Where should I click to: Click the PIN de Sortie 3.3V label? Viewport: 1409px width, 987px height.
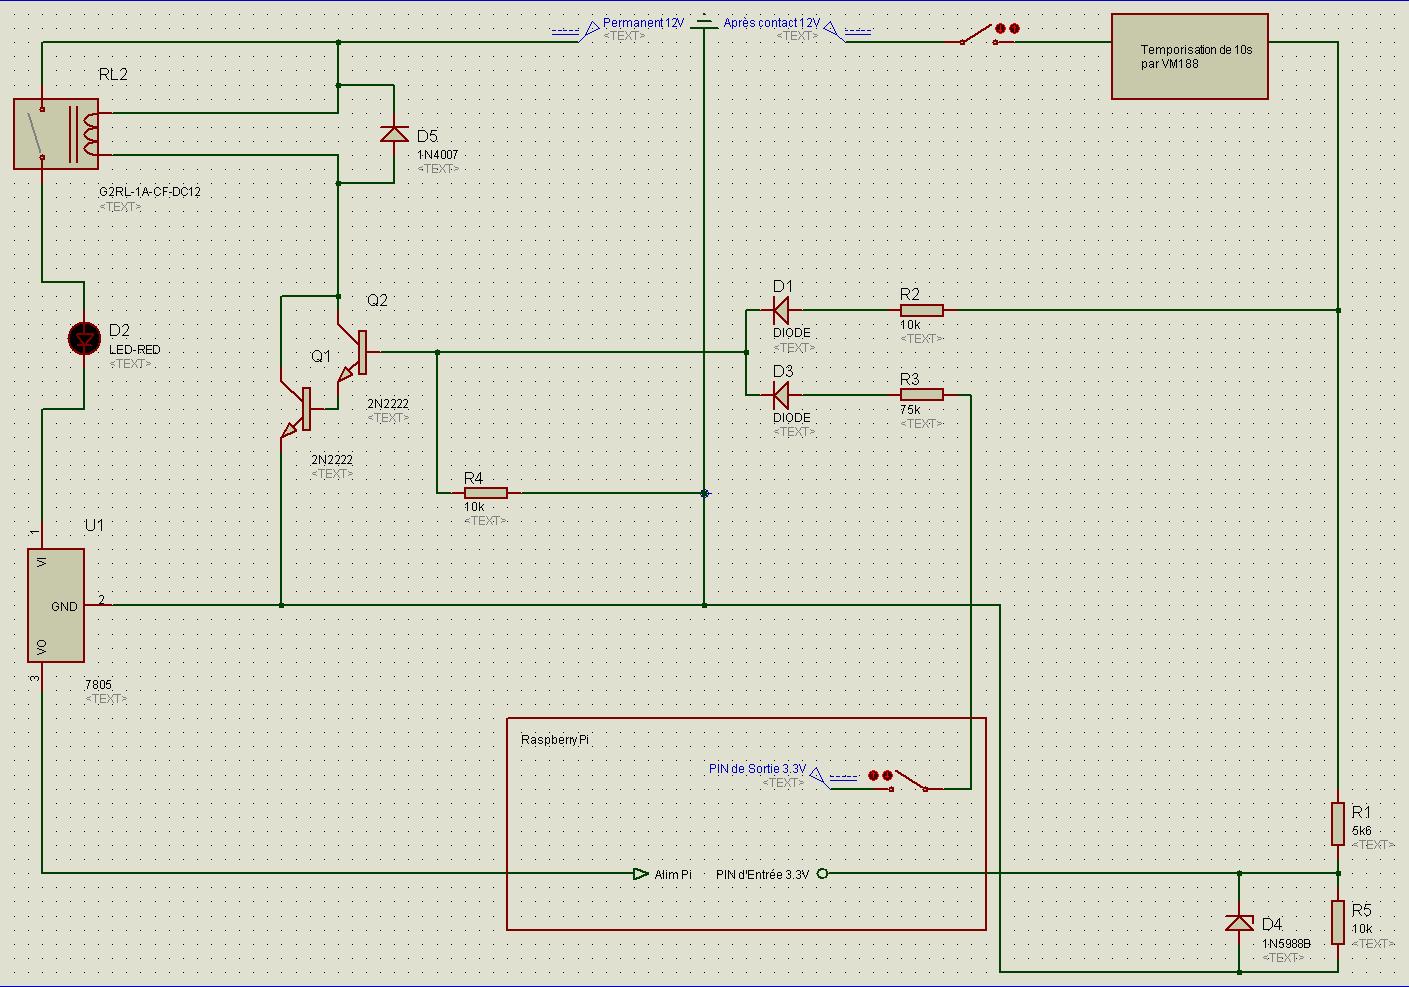[757, 768]
